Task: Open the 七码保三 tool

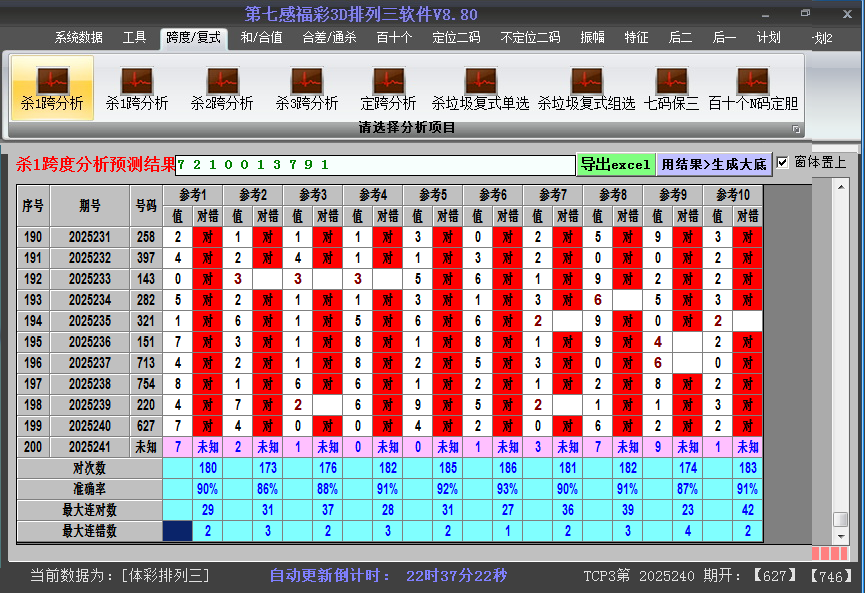Action: pyautogui.click(x=671, y=88)
